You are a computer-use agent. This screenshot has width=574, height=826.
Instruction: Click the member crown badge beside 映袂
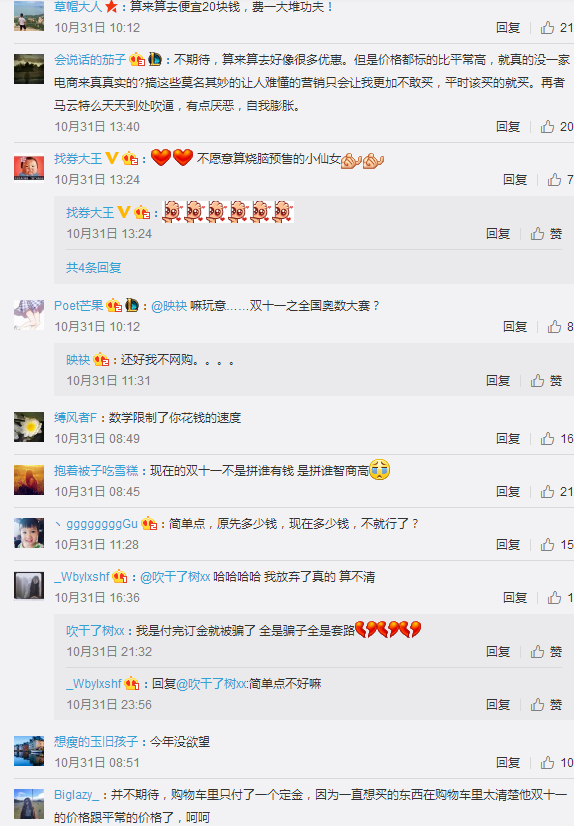[x=101, y=360]
